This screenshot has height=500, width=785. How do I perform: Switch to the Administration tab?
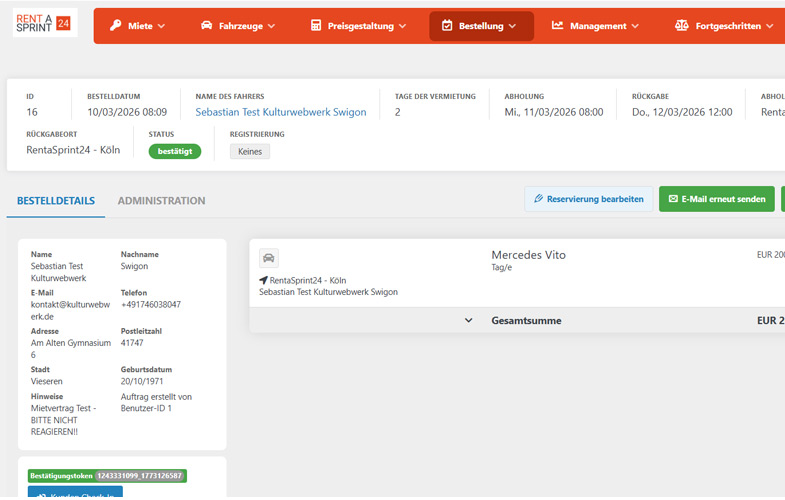[x=161, y=201]
